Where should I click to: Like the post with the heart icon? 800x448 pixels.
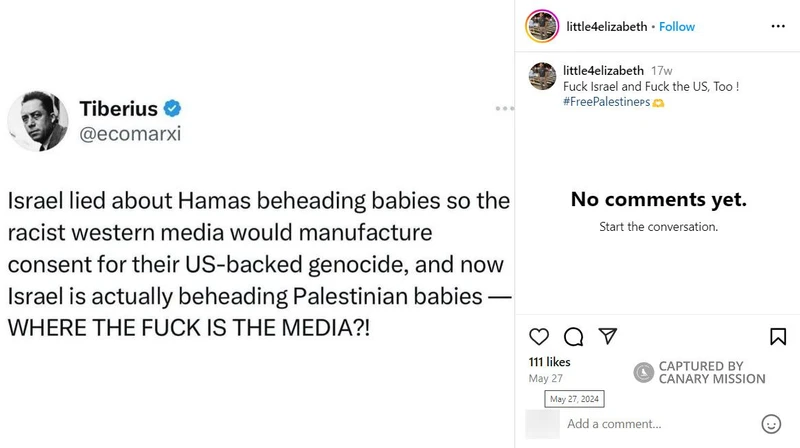[538, 336]
